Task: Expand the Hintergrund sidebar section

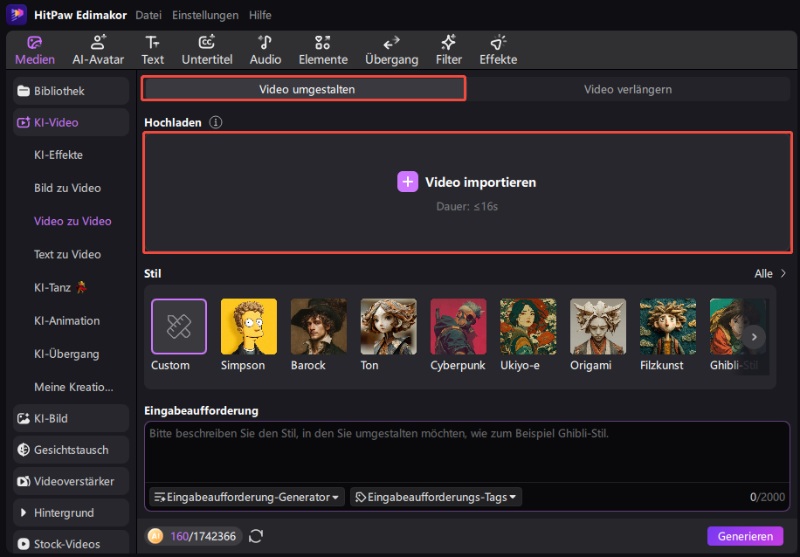Action: coord(70,513)
